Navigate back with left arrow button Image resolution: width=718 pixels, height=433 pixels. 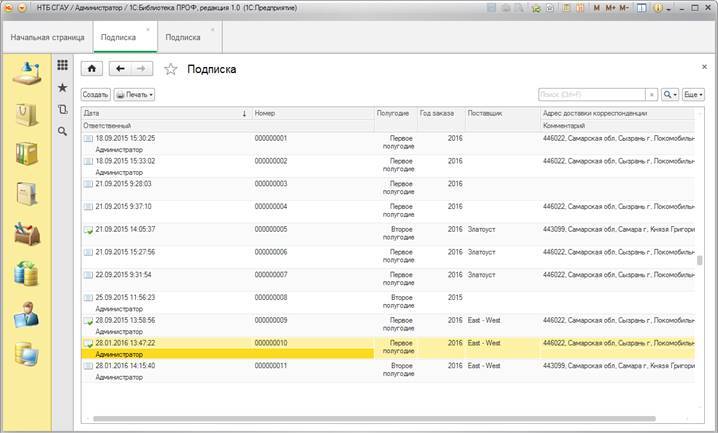pos(121,69)
